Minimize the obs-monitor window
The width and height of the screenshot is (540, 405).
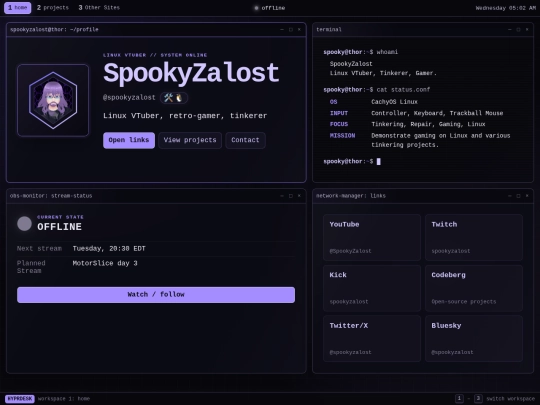point(282,196)
